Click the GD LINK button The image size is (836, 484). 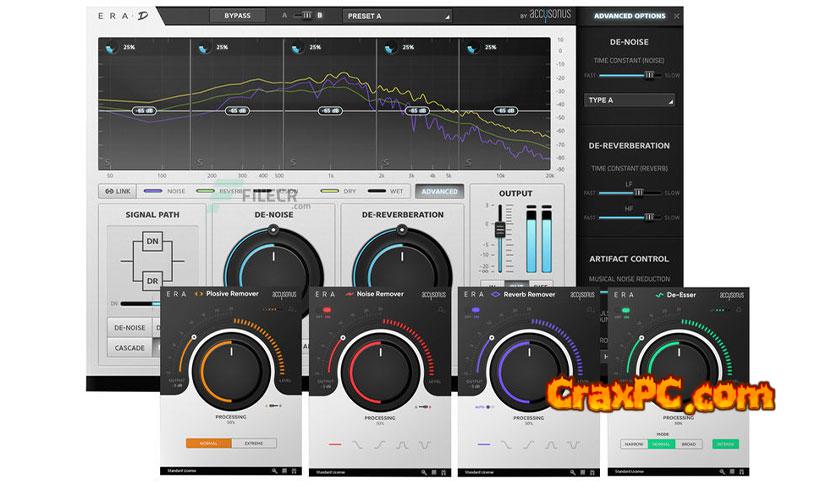(x=118, y=191)
